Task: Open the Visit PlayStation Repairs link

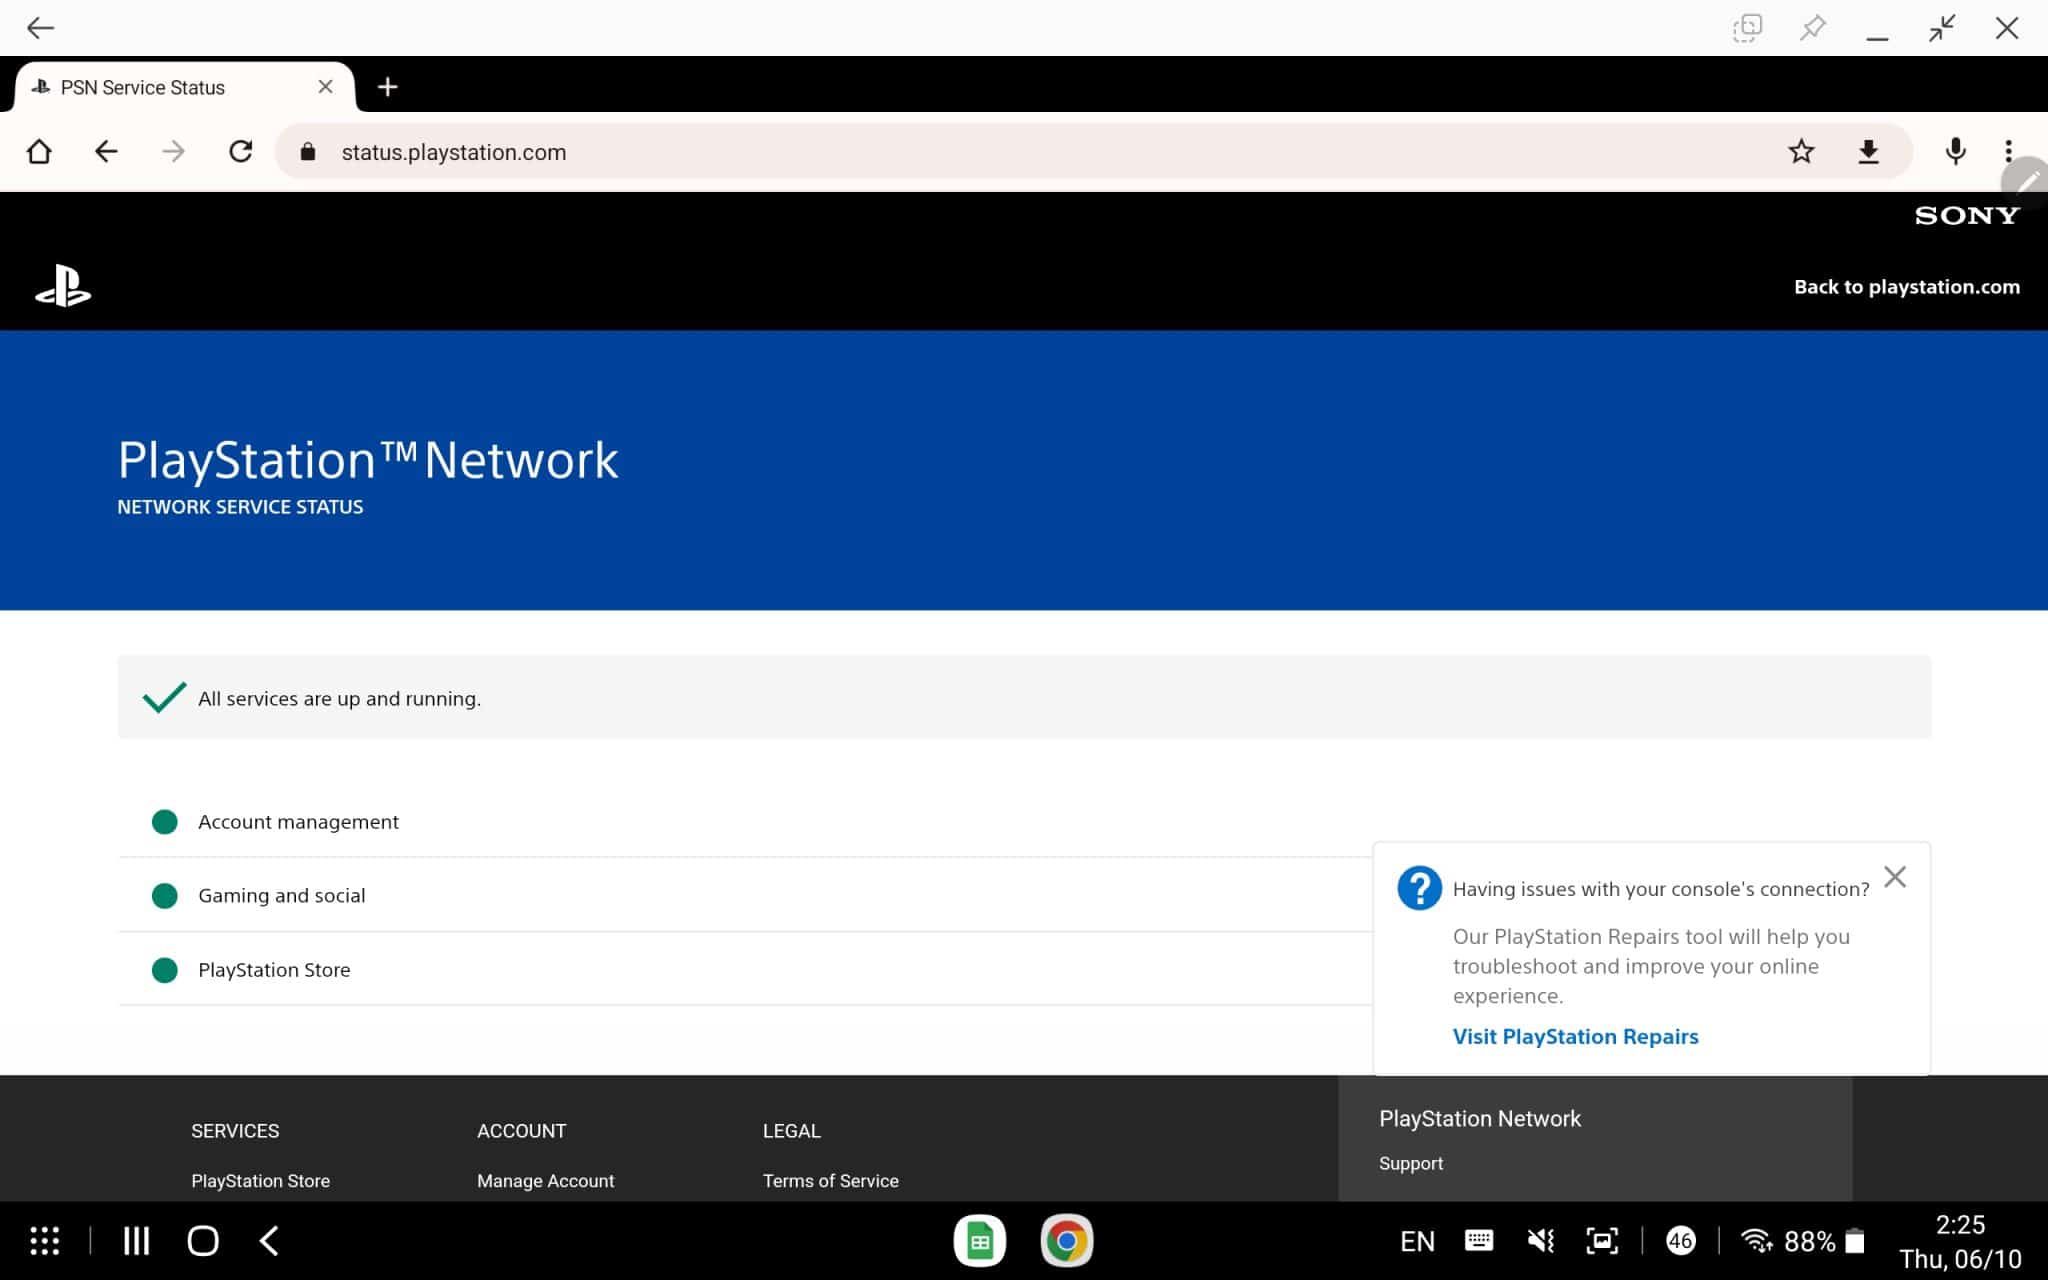Action: coord(1575,1036)
